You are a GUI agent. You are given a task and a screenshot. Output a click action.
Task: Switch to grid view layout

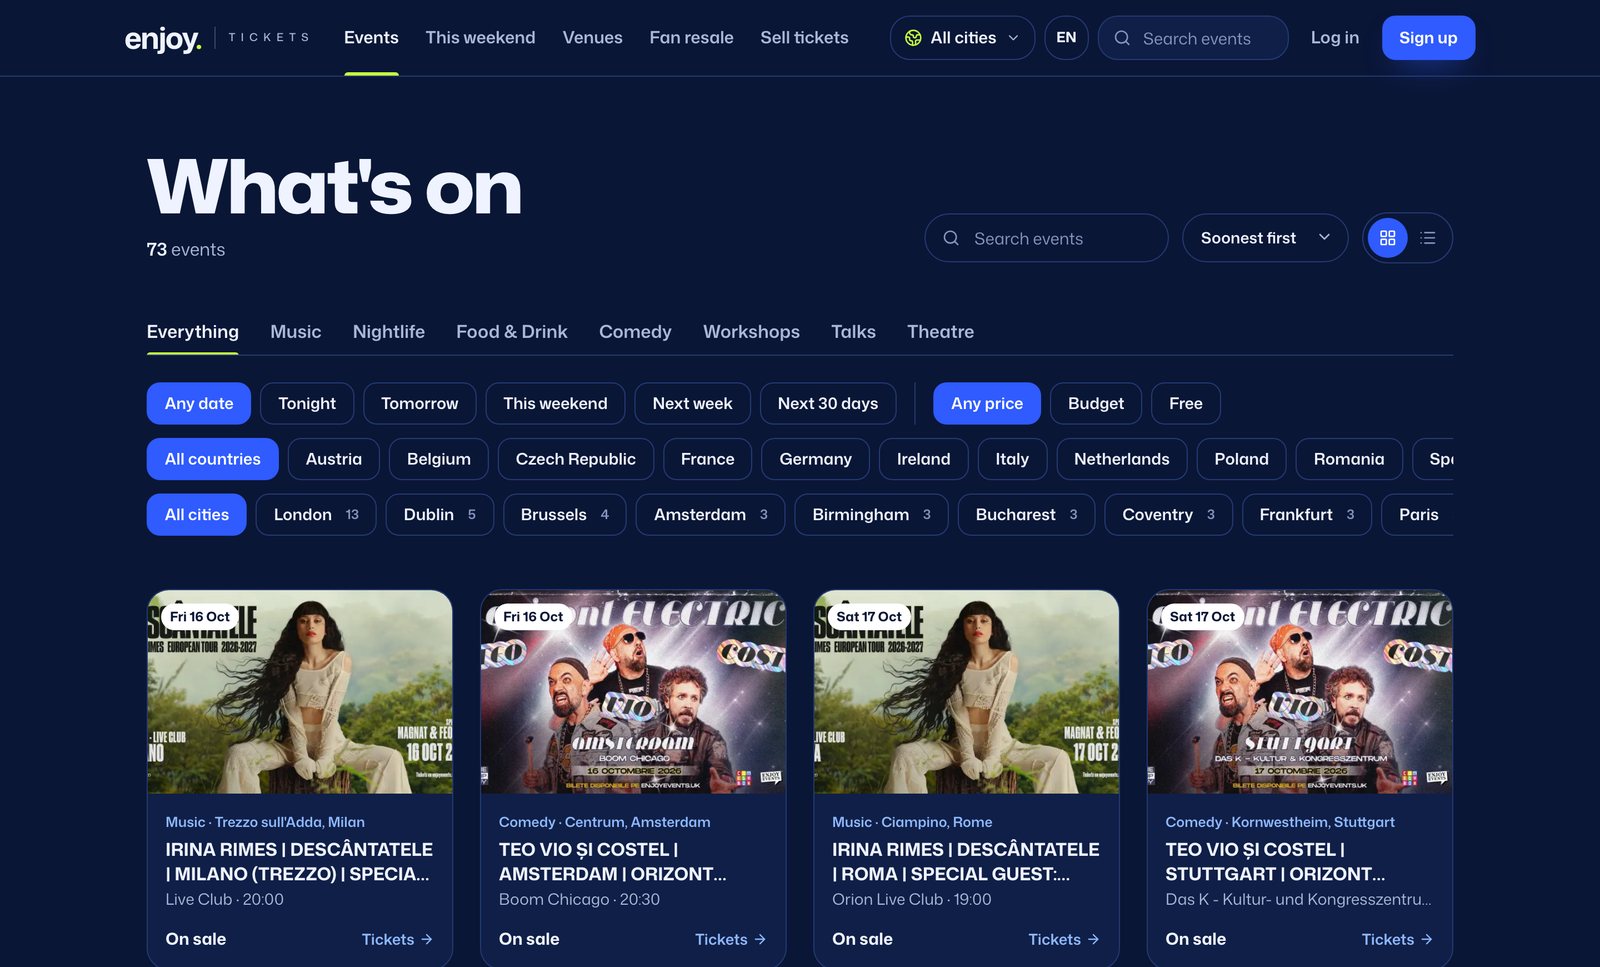pyautogui.click(x=1387, y=238)
